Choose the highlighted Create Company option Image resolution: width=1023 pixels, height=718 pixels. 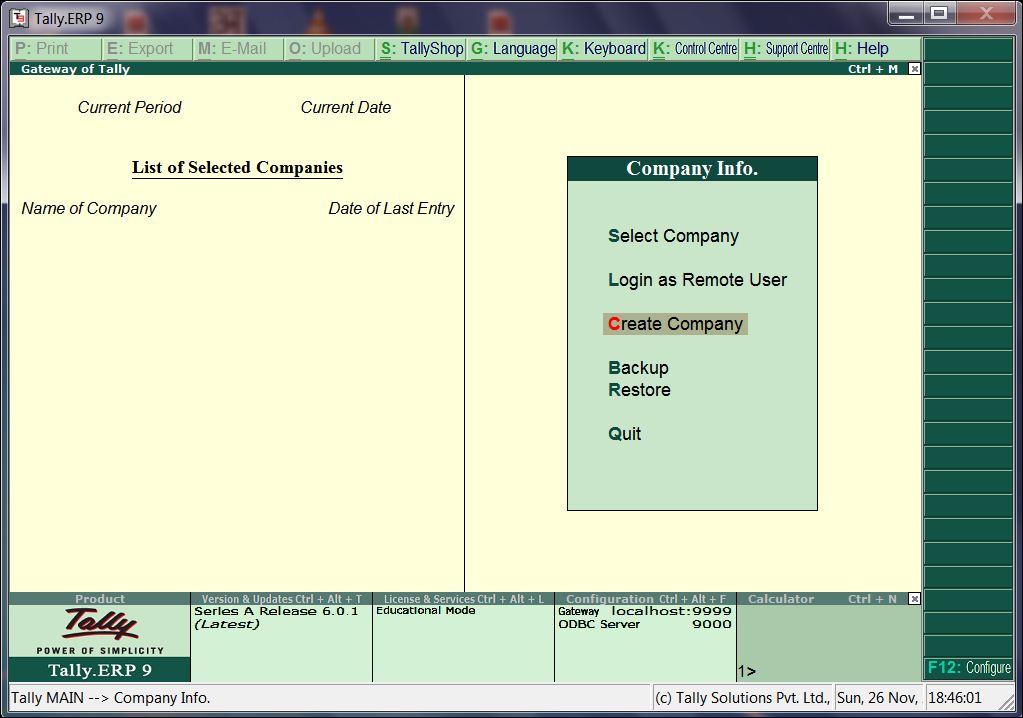point(675,324)
